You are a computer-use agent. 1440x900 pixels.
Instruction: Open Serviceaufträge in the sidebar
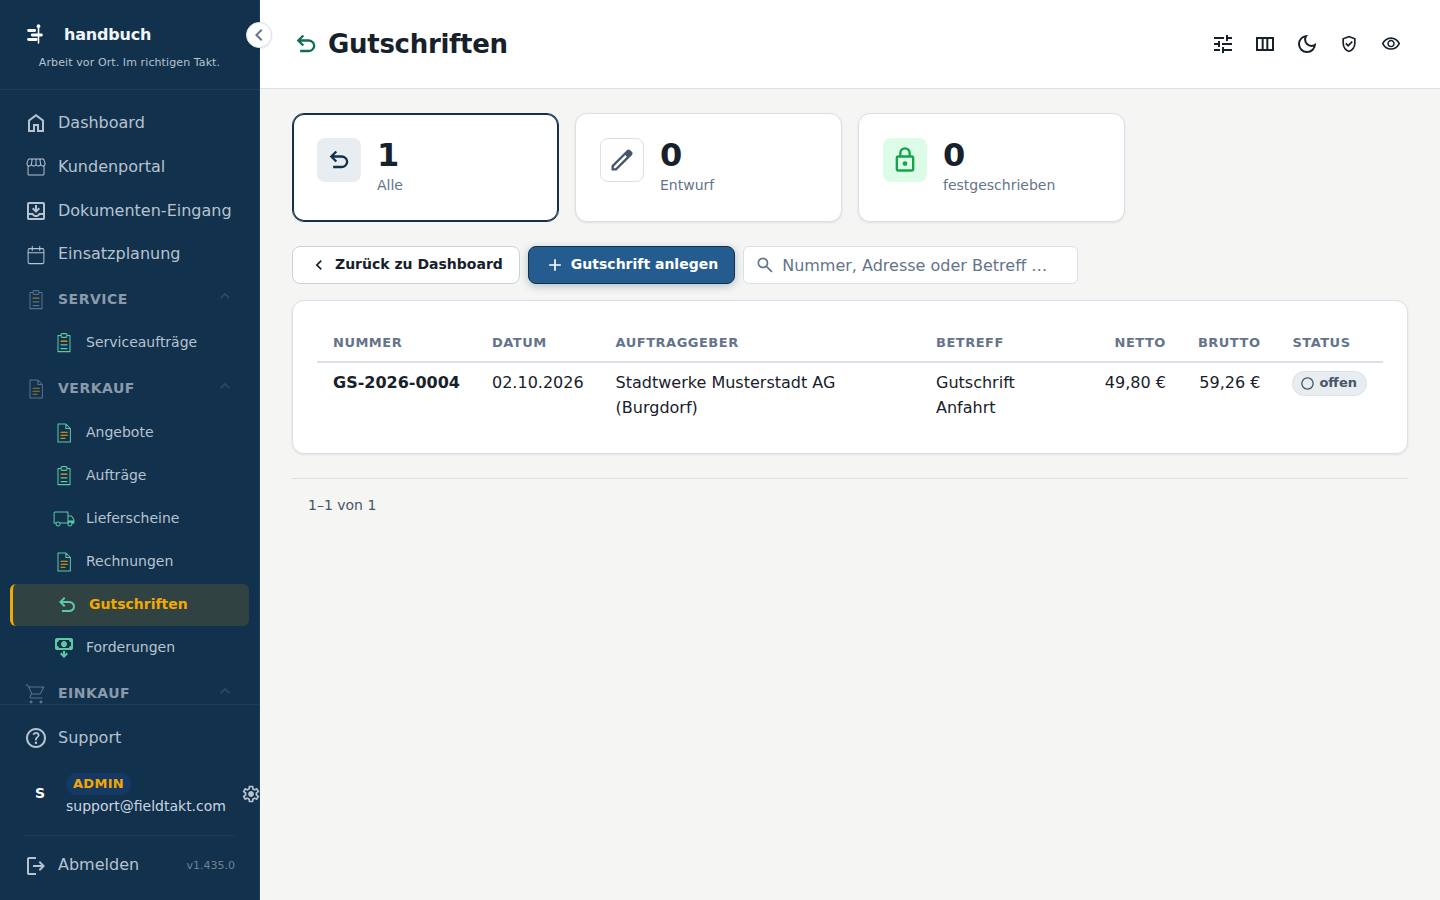(x=130, y=342)
